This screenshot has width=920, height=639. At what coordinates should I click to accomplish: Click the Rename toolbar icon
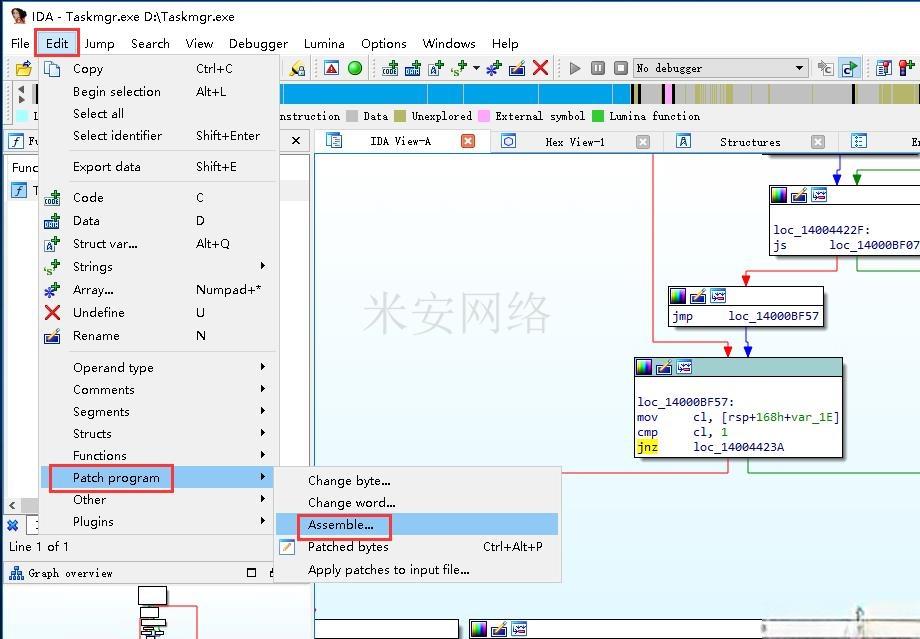(x=517, y=69)
